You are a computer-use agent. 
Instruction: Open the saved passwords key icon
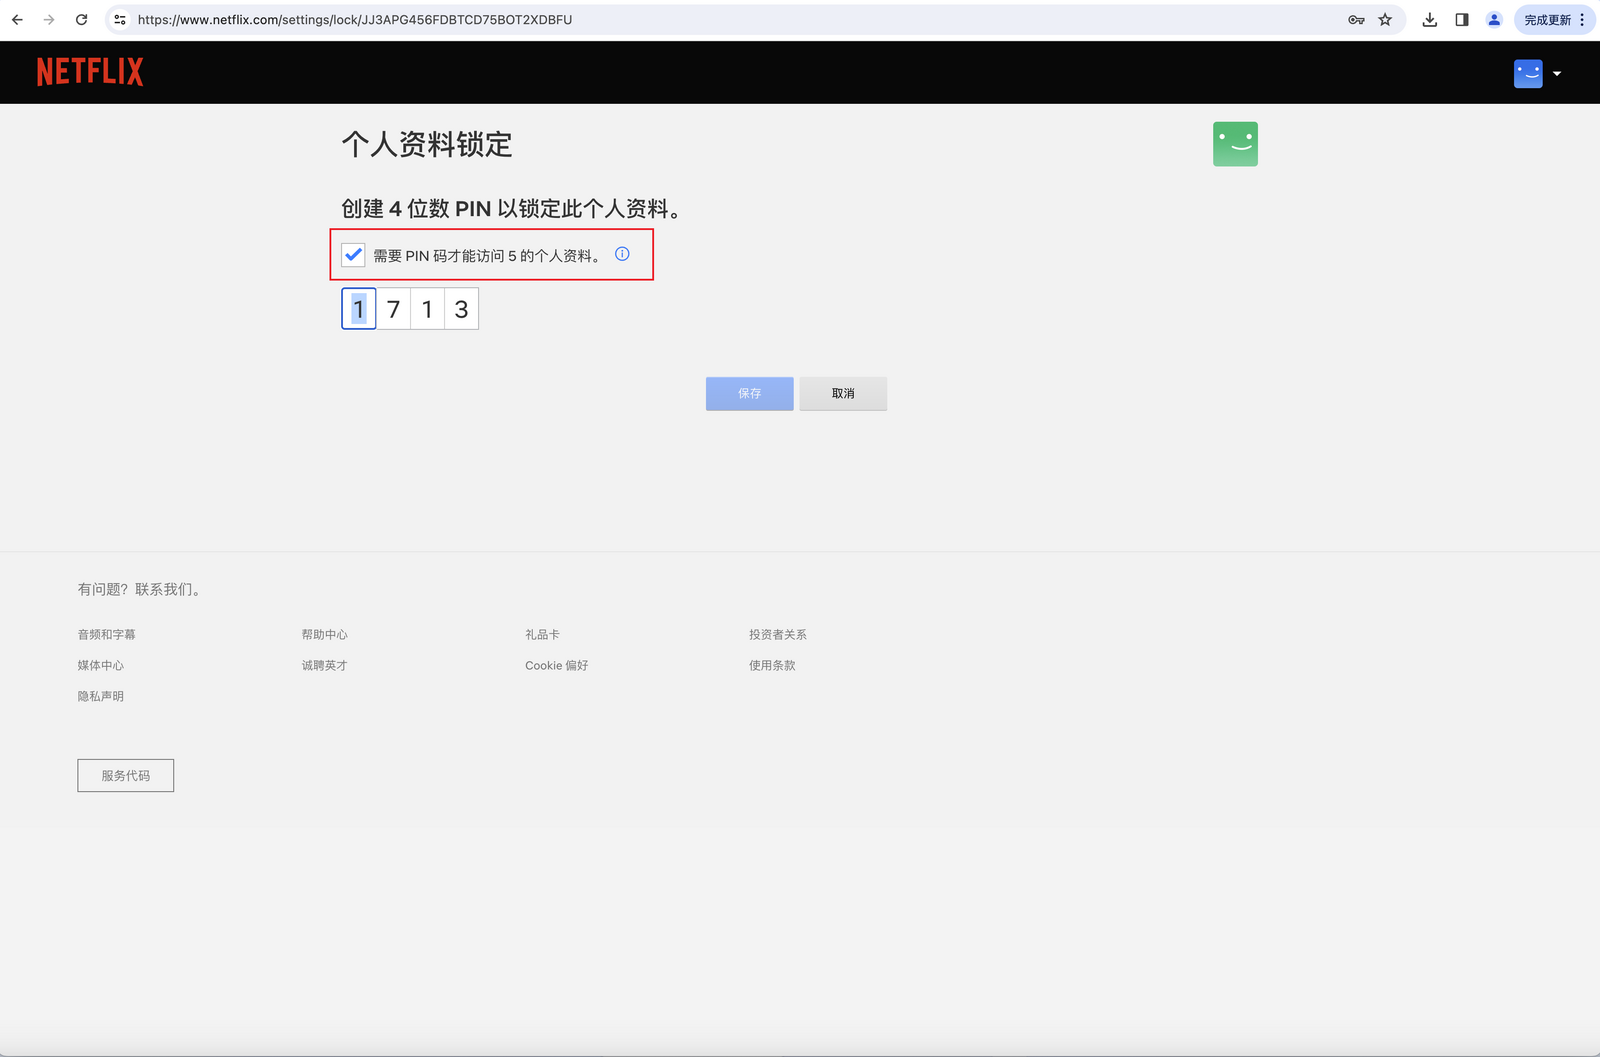pyautogui.click(x=1356, y=19)
